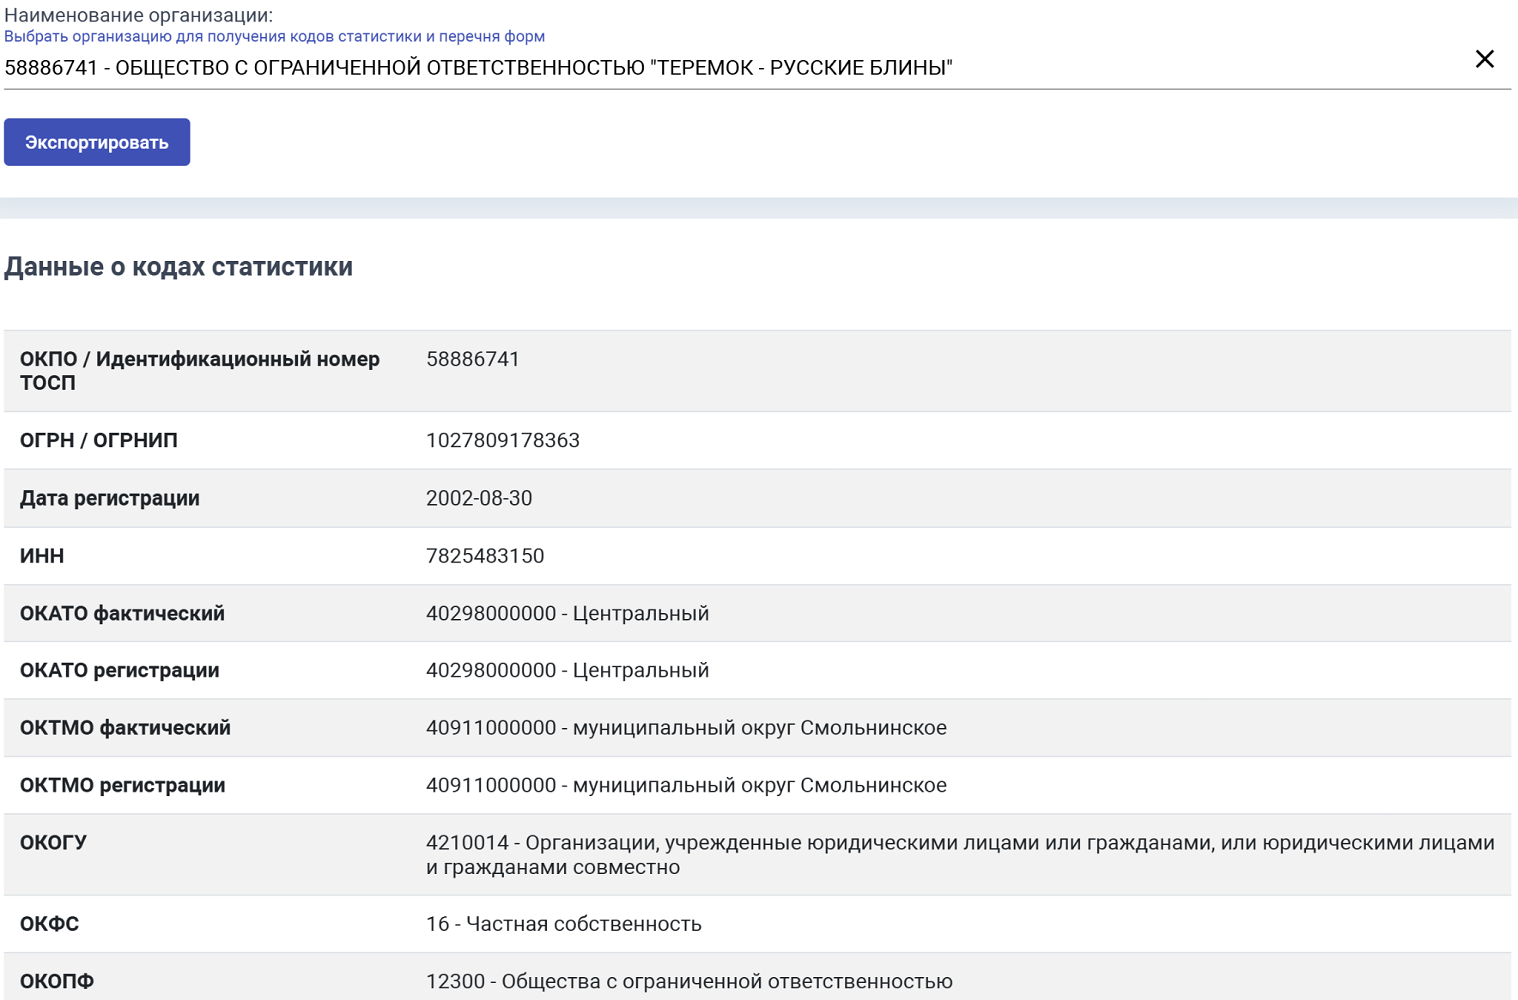Image resolution: width=1518 pixels, height=1000 pixels.
Task: Select the ИНН value 7825483150
Action: pyautogui.click(x=485, y=556)
